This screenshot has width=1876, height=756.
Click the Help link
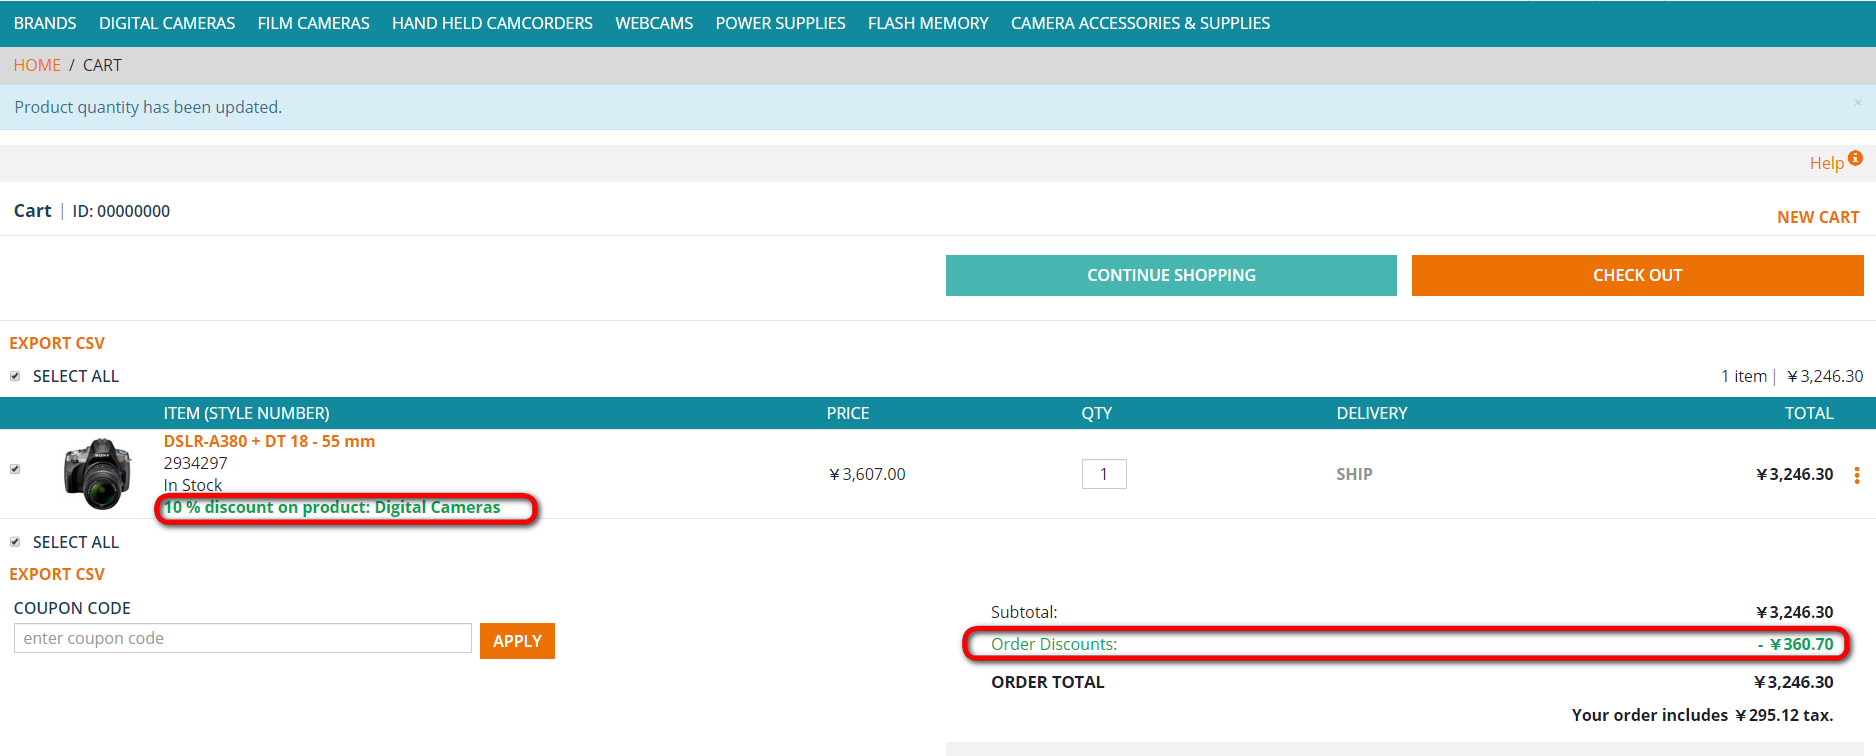pos(1826,163)
